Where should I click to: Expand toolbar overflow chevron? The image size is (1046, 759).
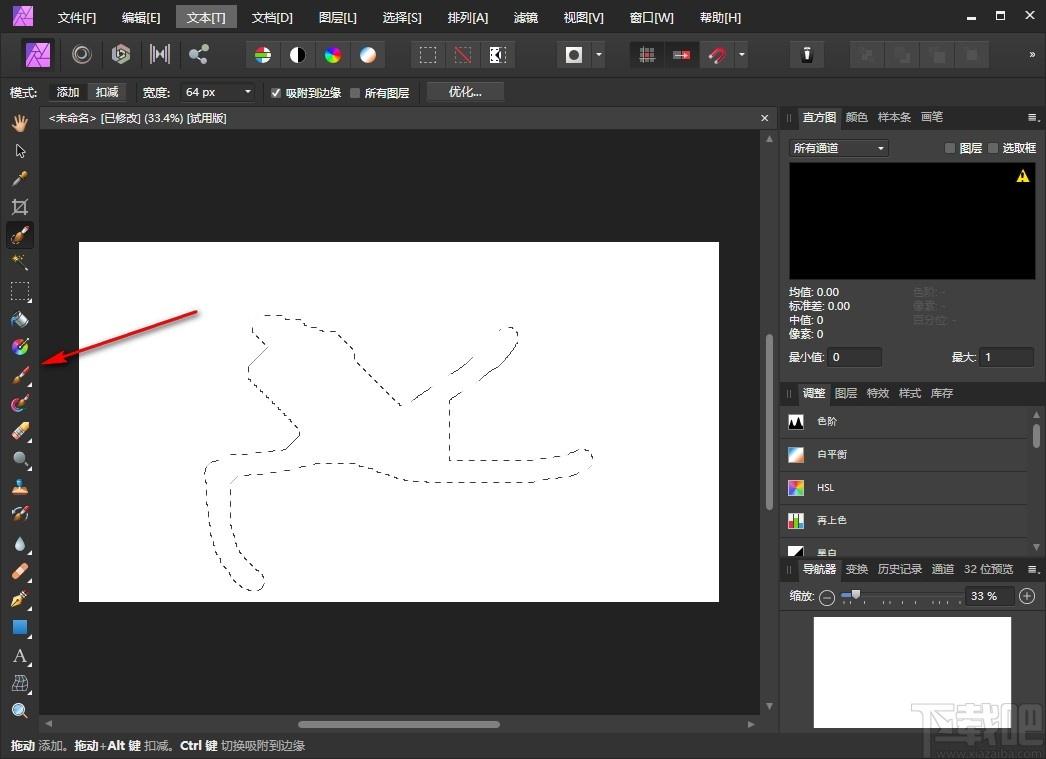pyautogui.click(x=1032, y=55)
